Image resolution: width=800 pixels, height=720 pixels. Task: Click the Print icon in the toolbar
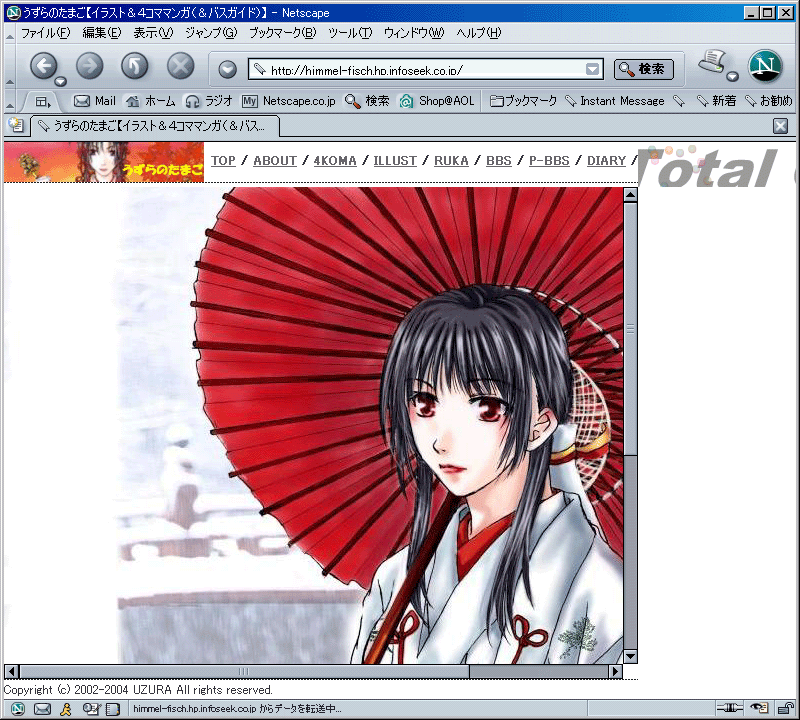point(713,62)
